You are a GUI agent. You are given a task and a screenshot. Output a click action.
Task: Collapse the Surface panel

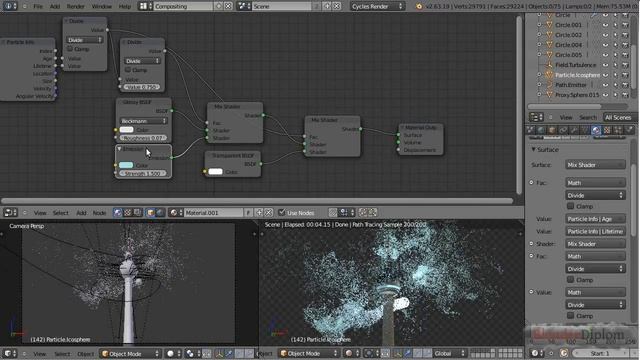tap(533, 150)
